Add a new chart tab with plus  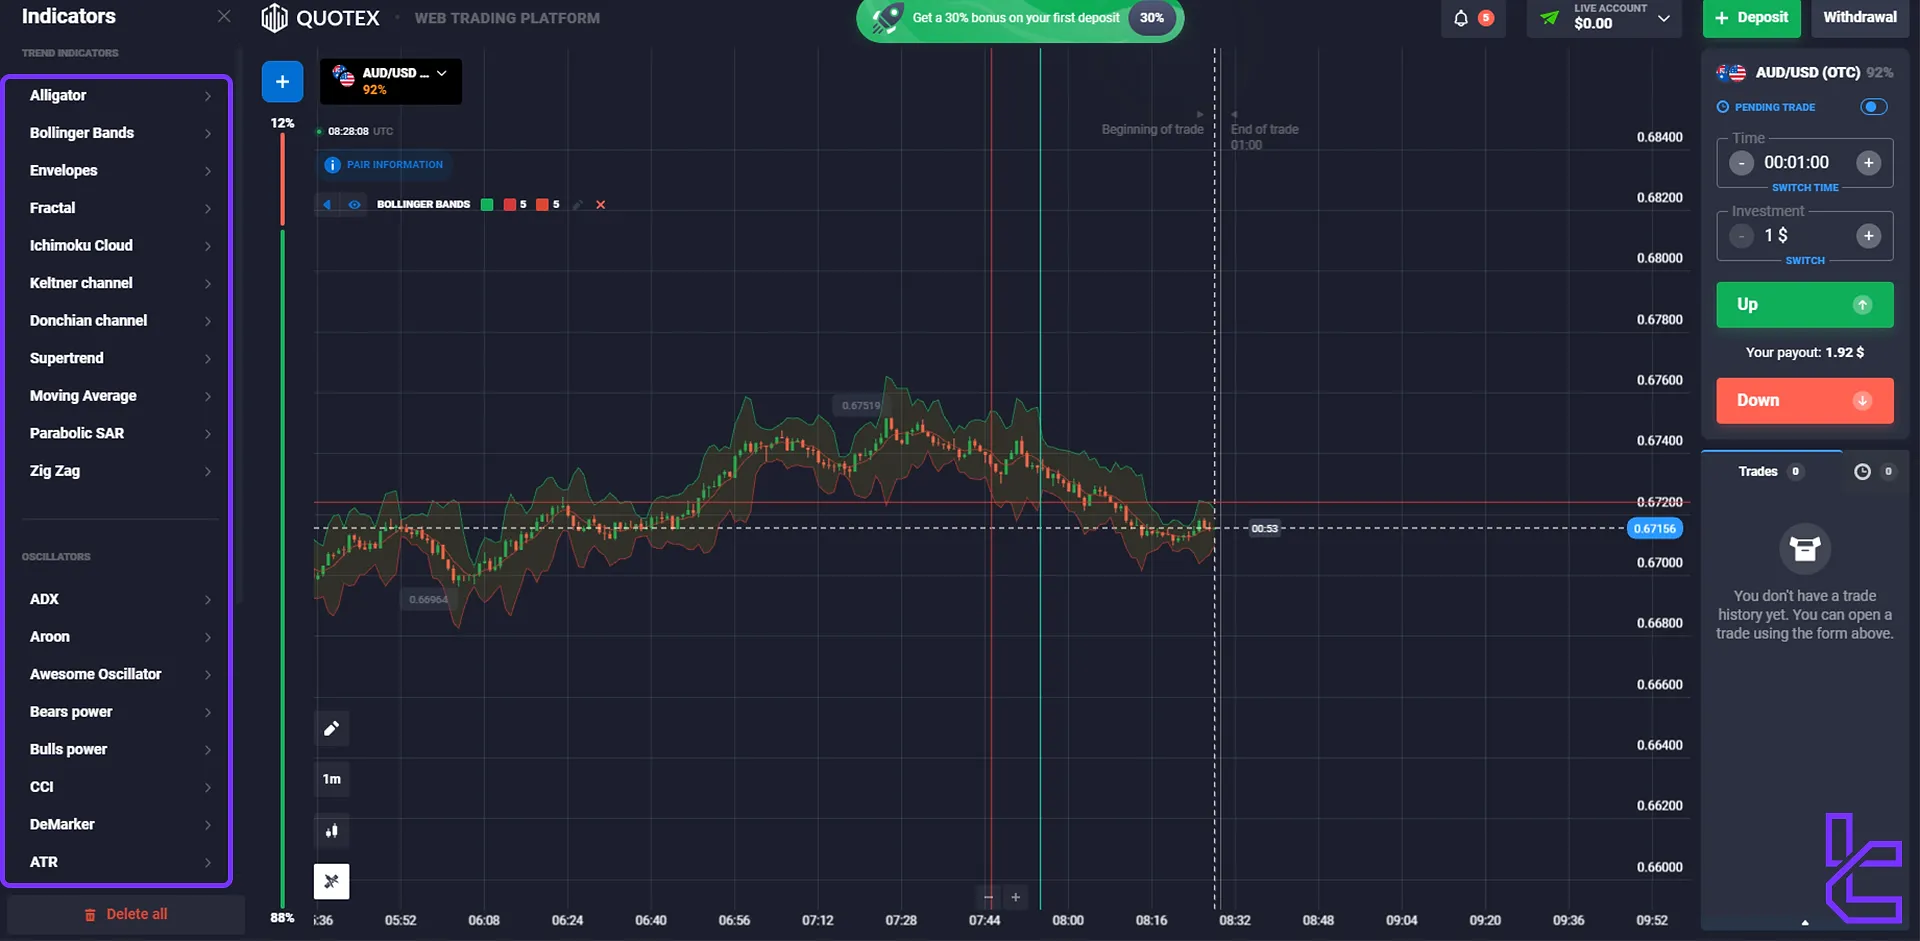coord(282,81)
